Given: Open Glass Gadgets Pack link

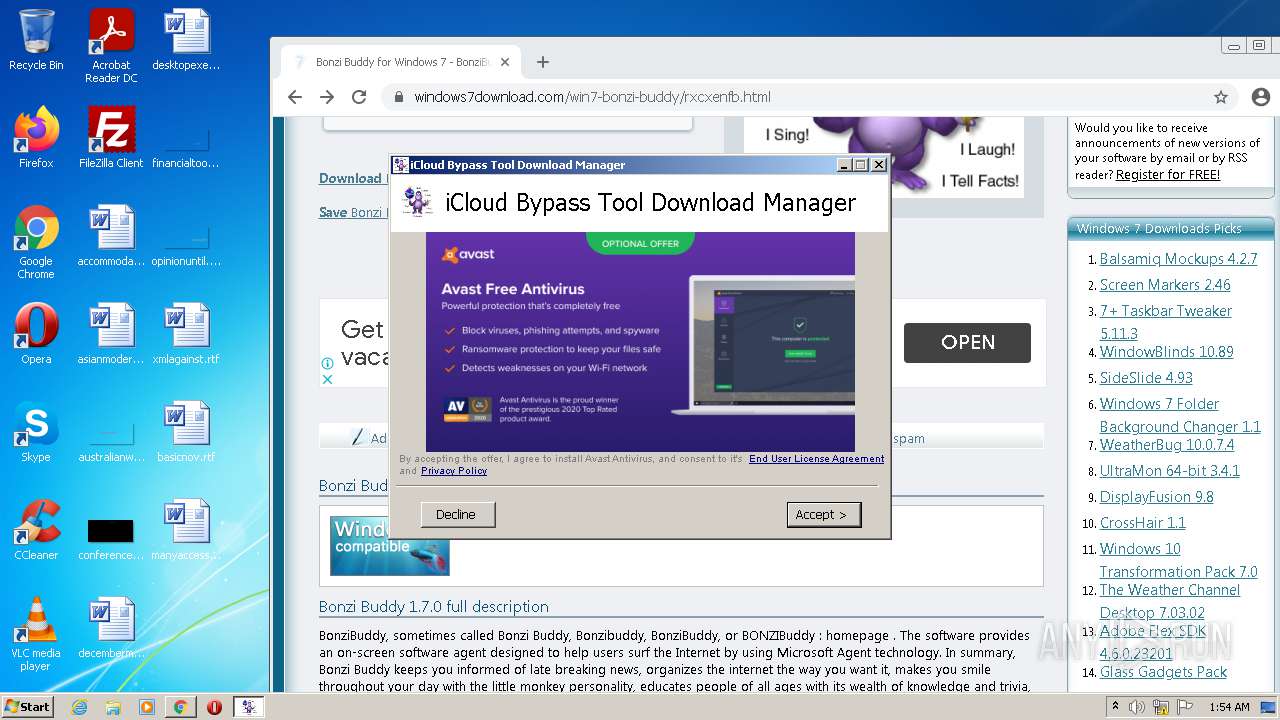Looking at the screenshot, I should tap(1164, 672).
